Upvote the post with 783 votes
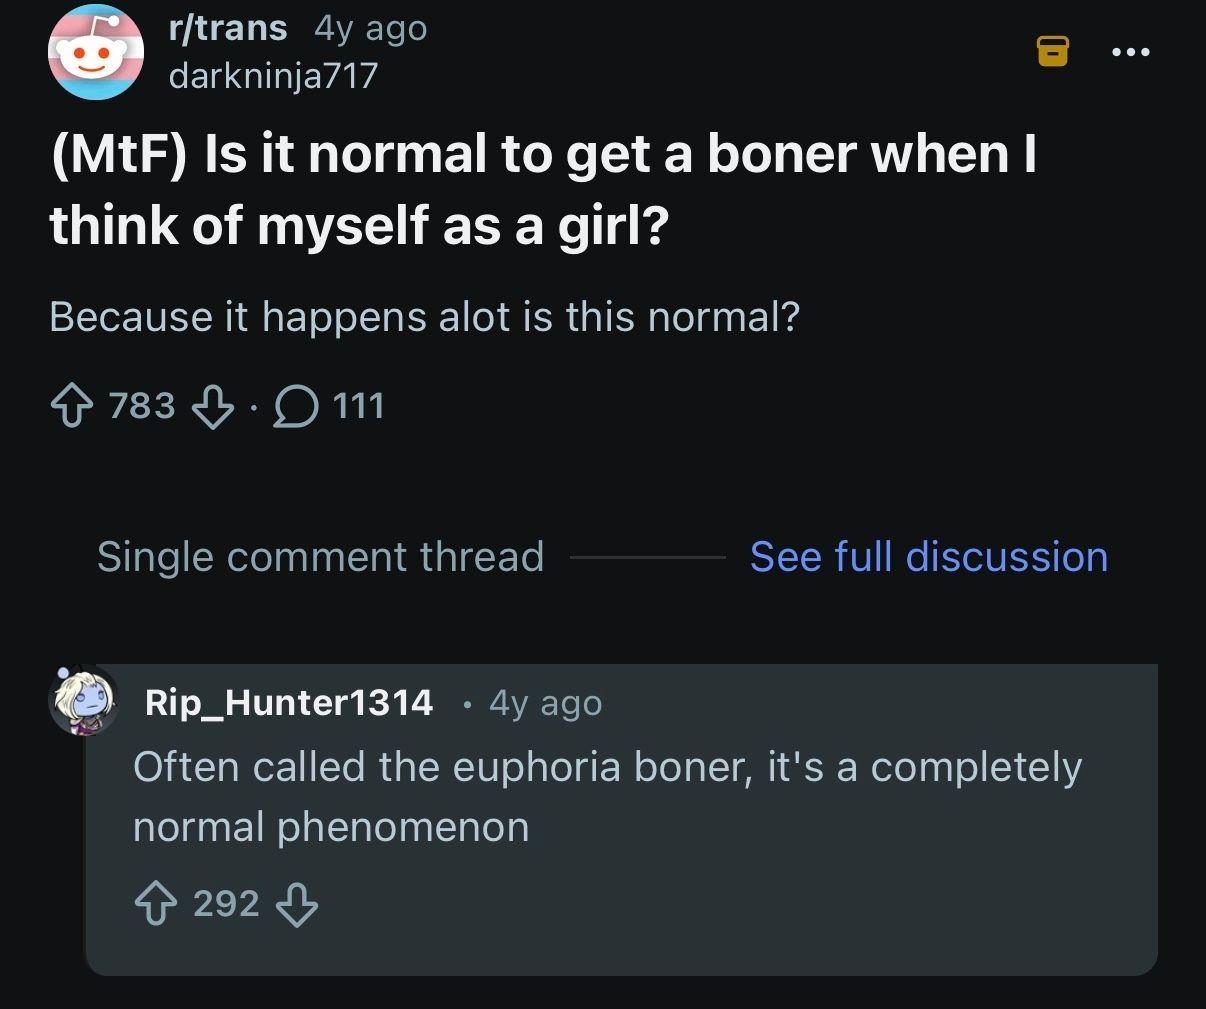Image resolution: width=1206 pixels, height=1009 pixels. [x=70, y=406]
